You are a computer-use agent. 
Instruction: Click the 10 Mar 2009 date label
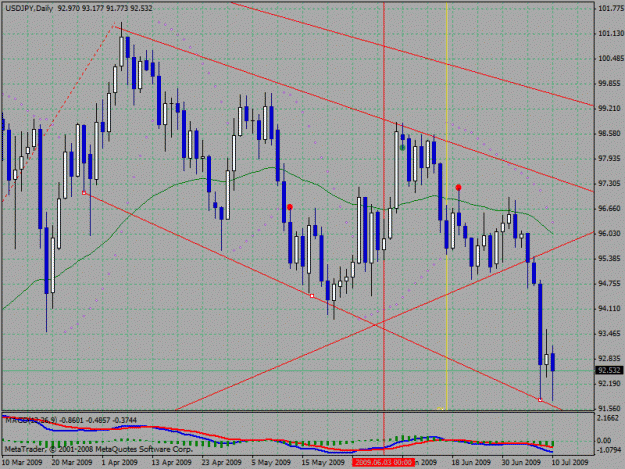pos(22,462)
